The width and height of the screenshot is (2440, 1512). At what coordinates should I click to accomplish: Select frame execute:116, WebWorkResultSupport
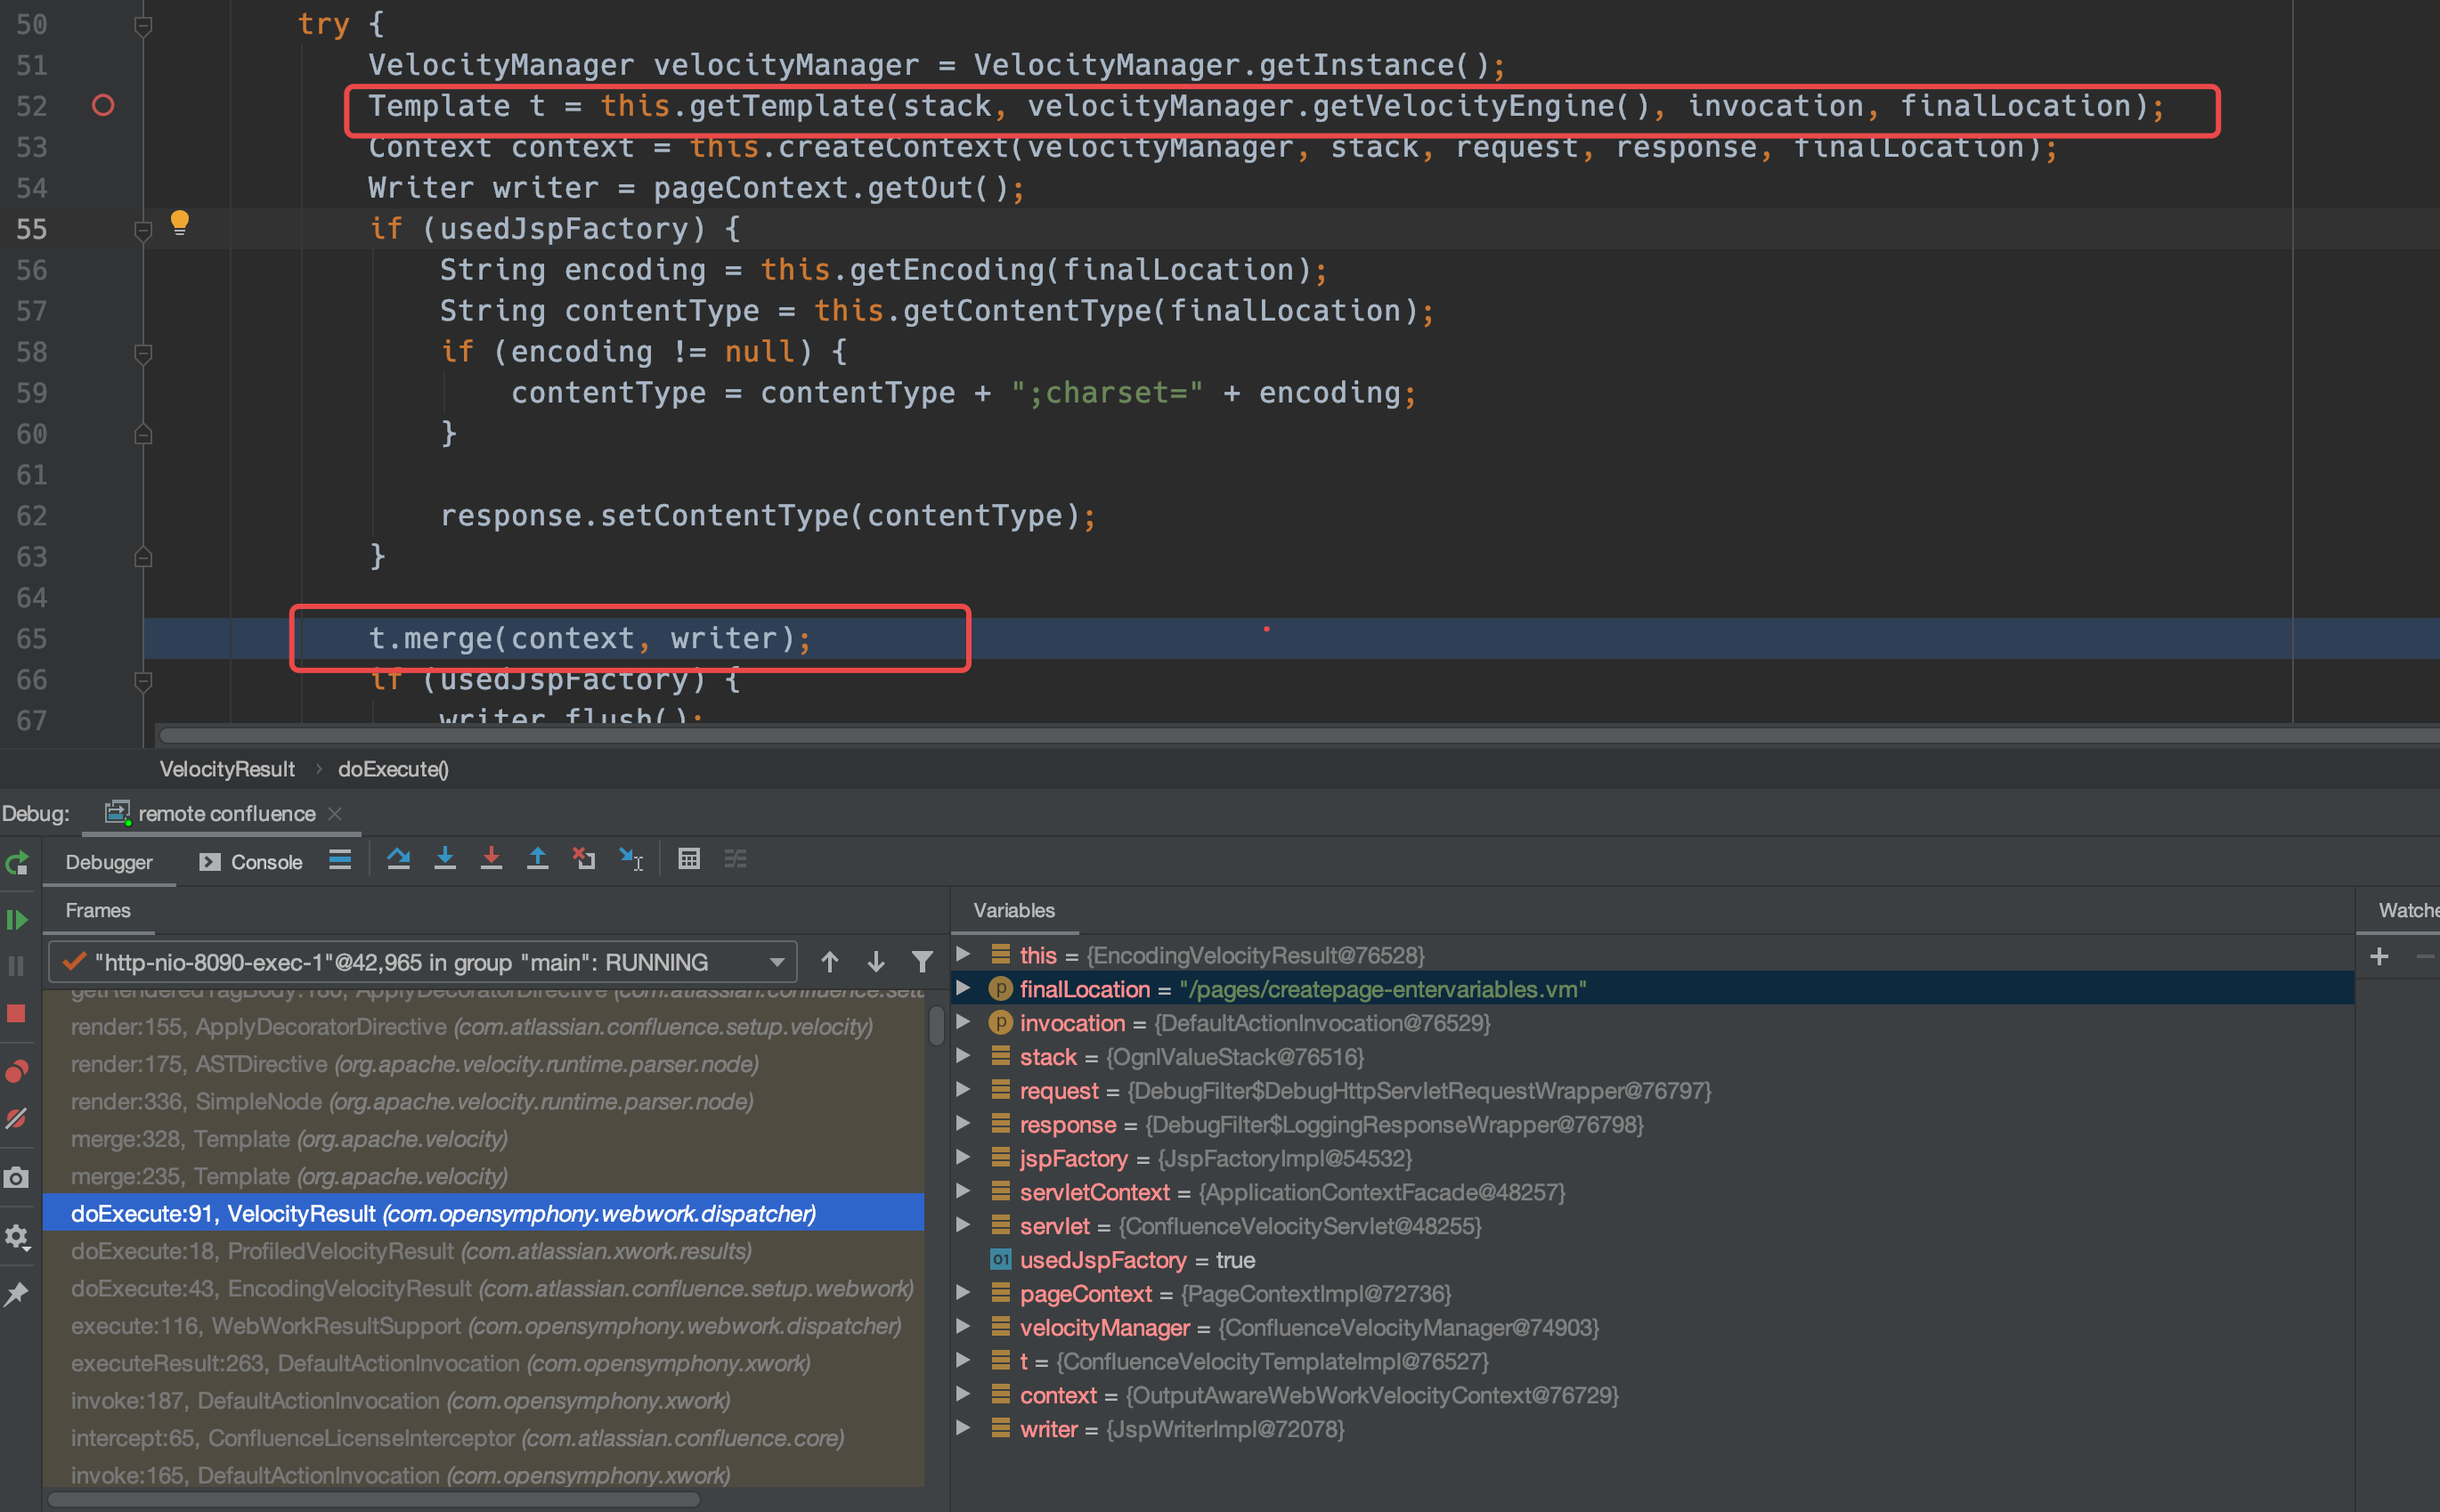[x=484, y=1326]
